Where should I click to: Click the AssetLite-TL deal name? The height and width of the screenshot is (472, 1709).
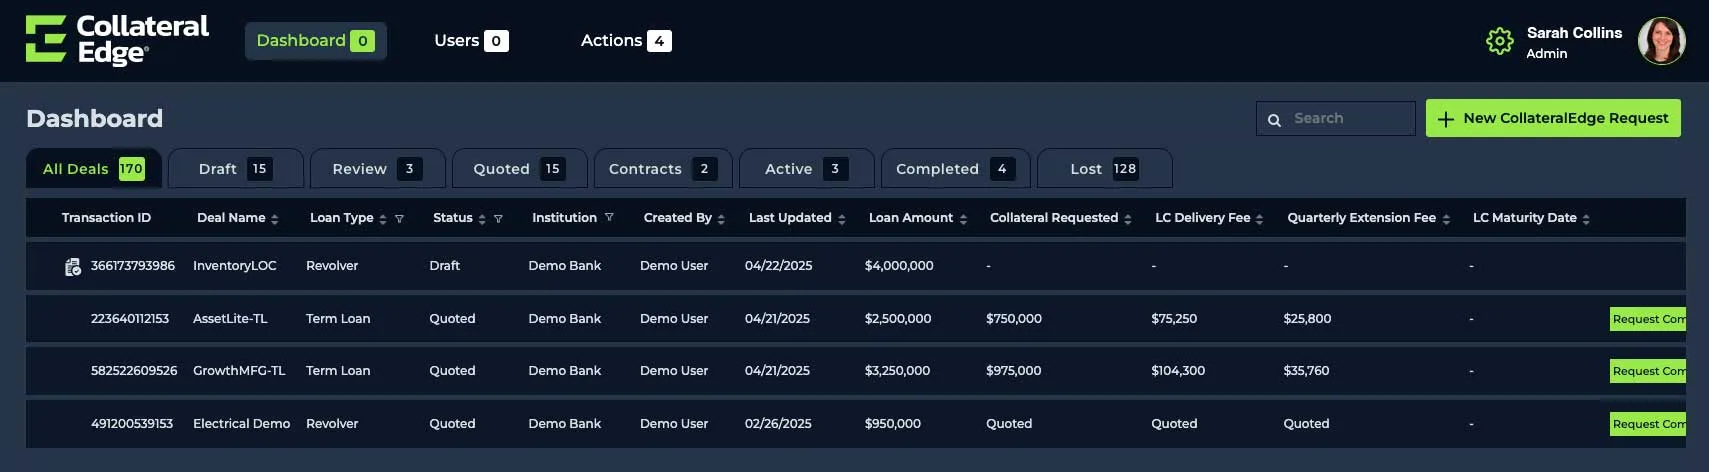(x=230, y=319)
